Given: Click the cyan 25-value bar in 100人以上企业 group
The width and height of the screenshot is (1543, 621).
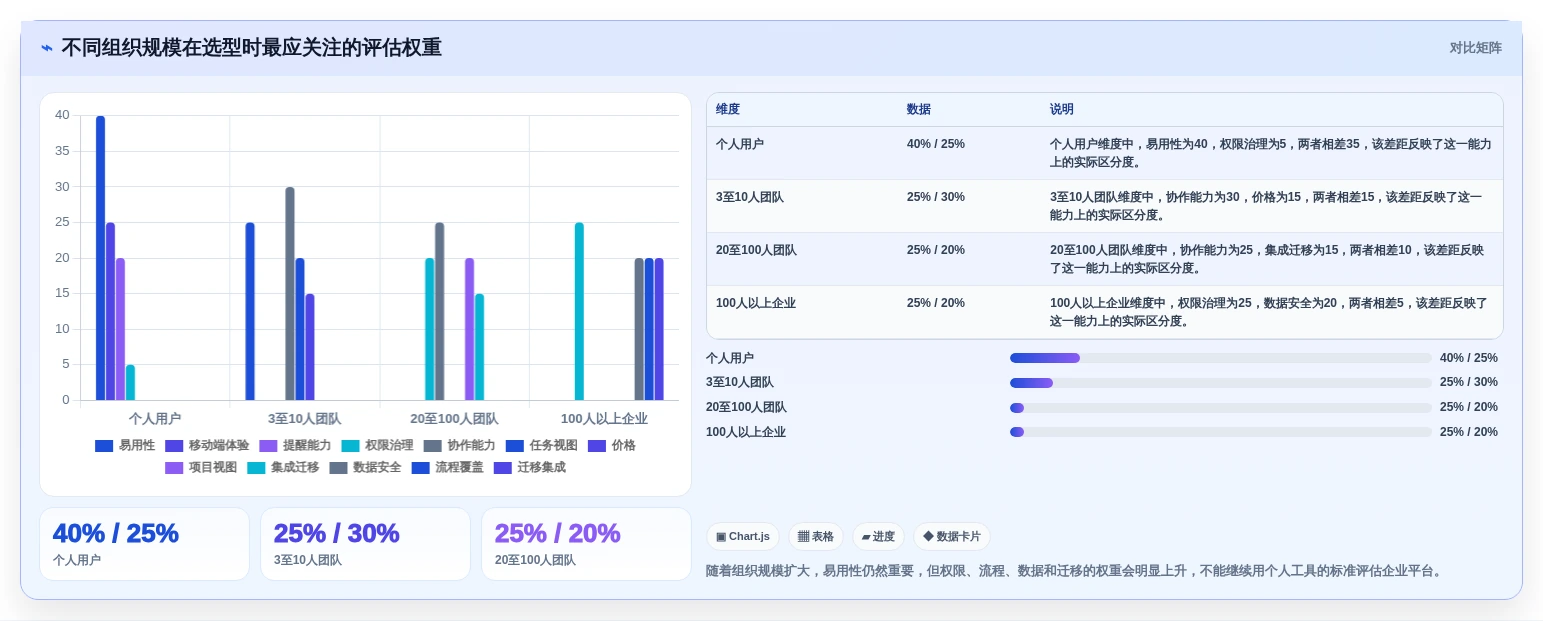Looking at the screenshot, I should pyautogui.click(x=579, y=311).
